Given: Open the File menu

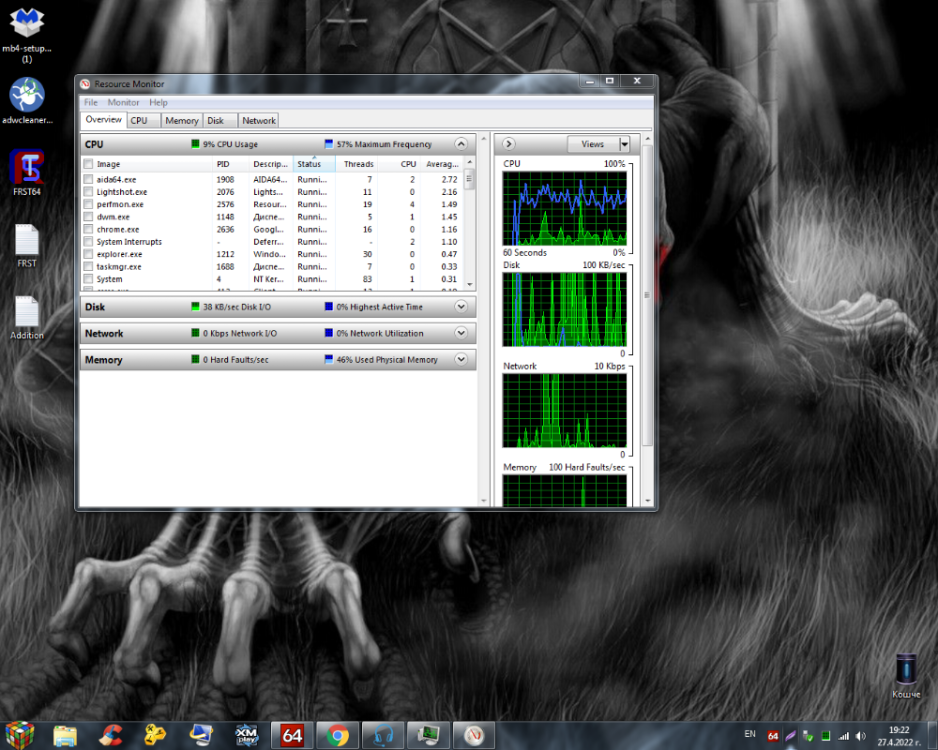Looking at the screenshot, I should point(91,103).
